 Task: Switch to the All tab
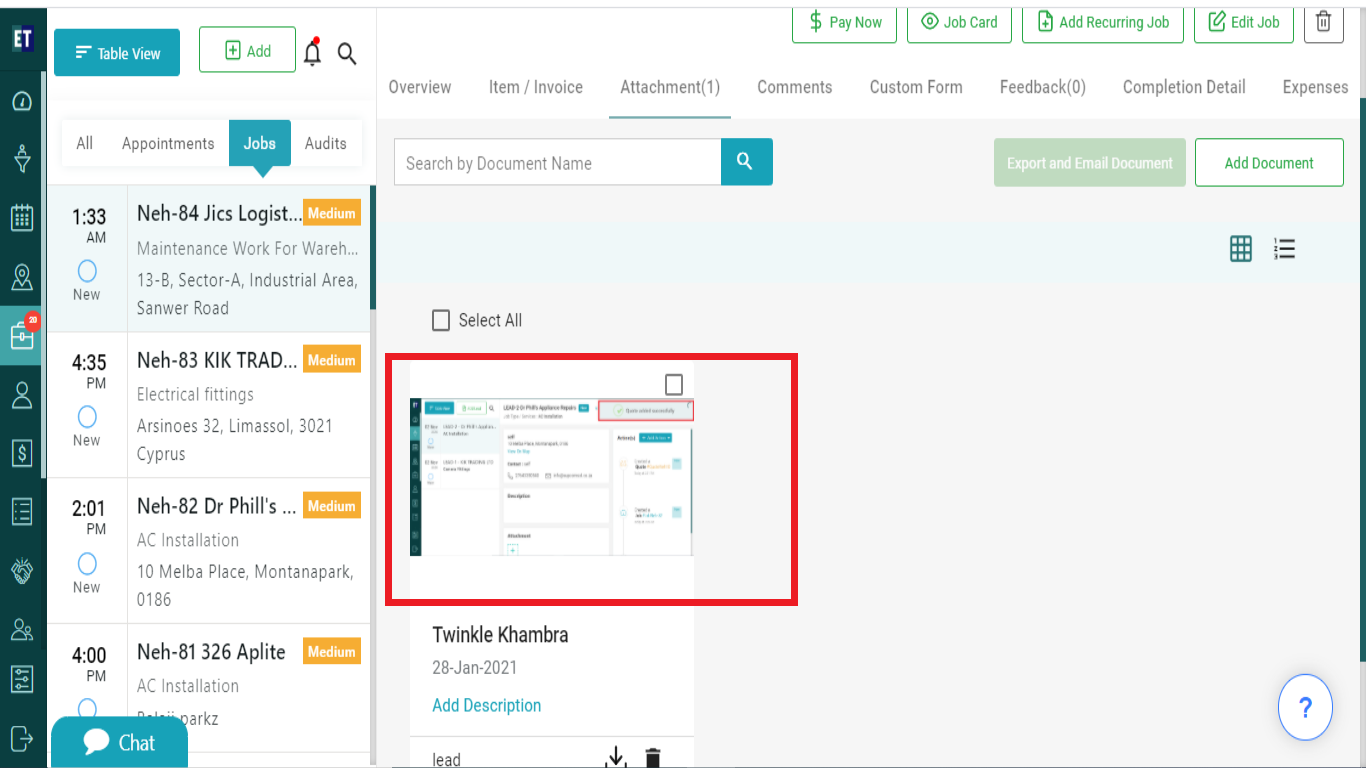[x=85, y=143]
